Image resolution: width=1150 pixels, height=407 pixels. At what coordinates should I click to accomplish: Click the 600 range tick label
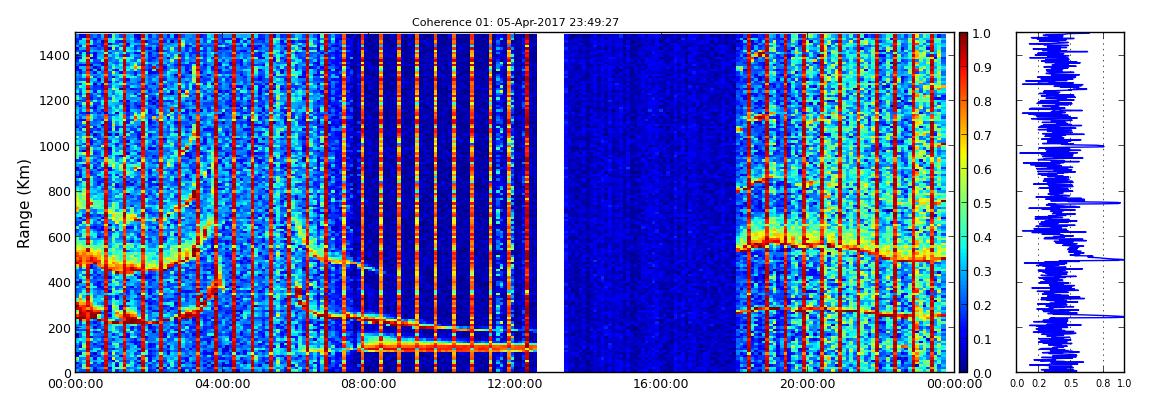59,237
